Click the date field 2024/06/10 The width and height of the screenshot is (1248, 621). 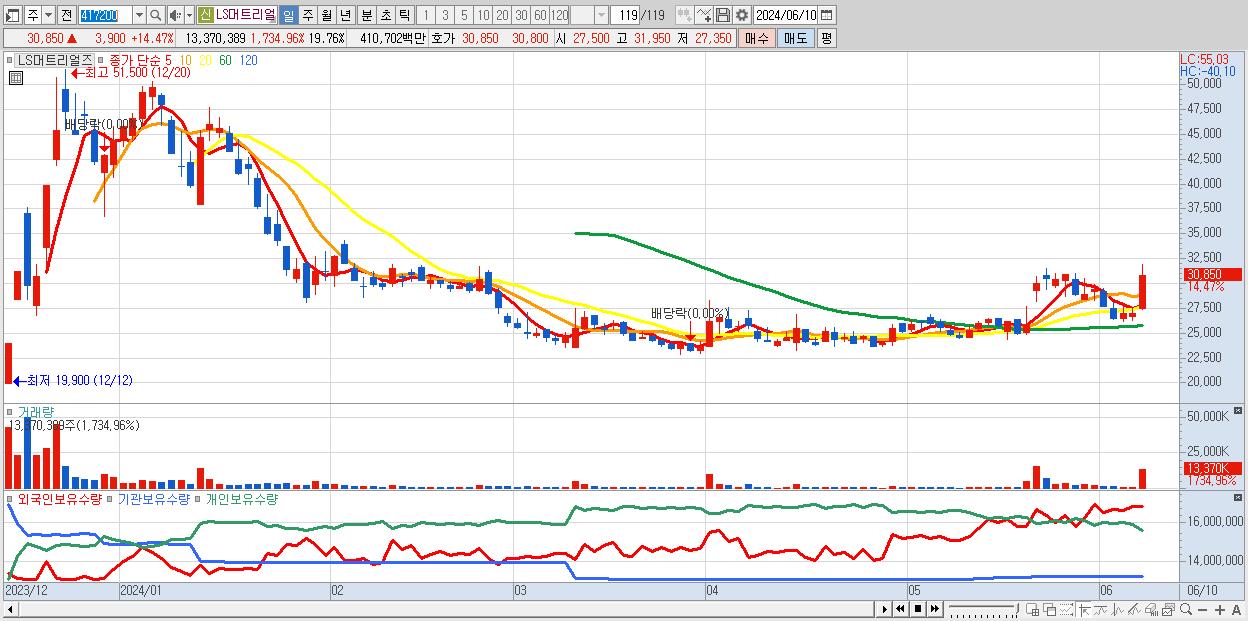(785, 15)
